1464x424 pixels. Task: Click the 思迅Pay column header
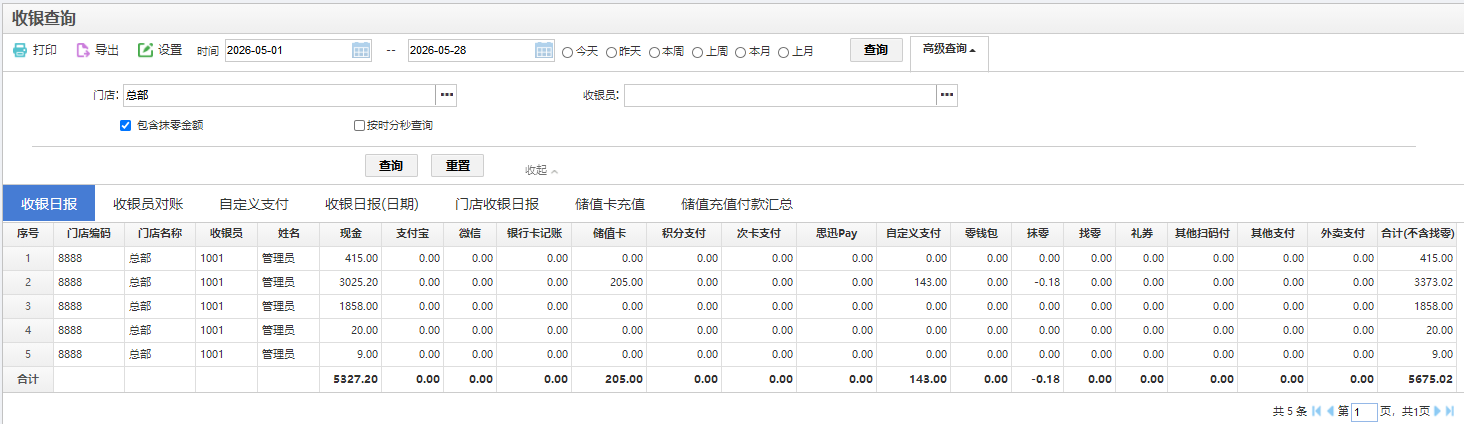836,233
